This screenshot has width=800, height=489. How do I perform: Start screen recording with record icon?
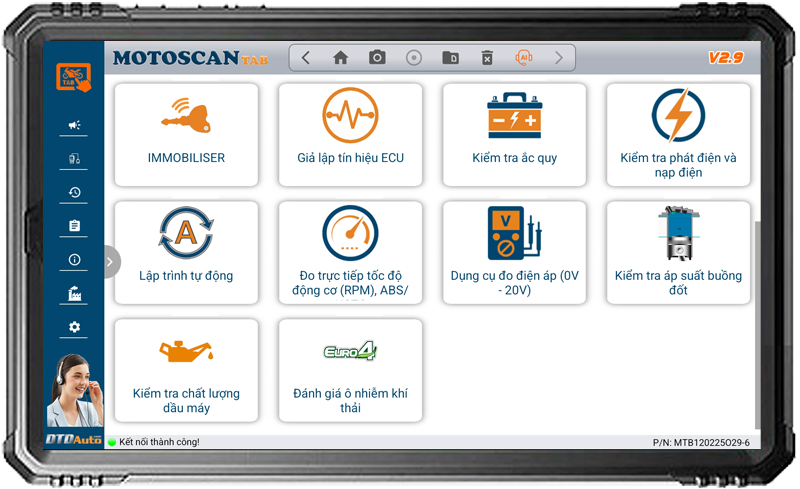[414, 58]
